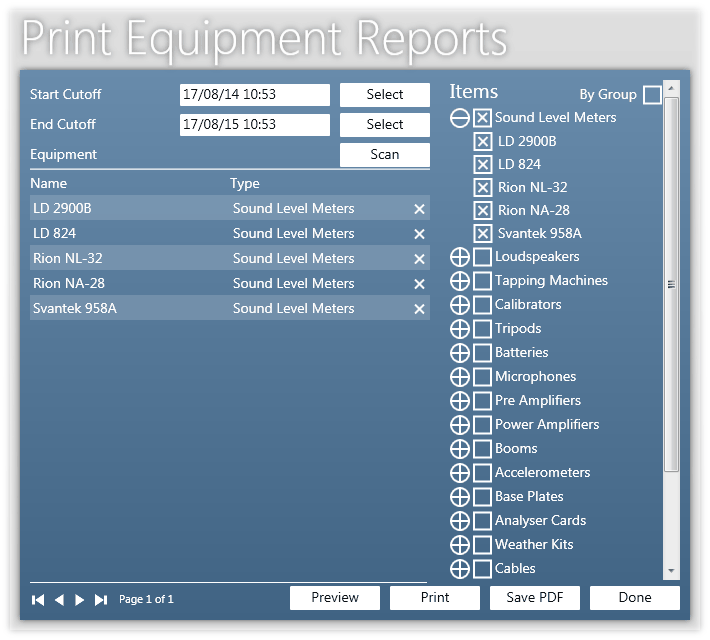
Task: Click the Save PDF button
Action: (535, 598)
